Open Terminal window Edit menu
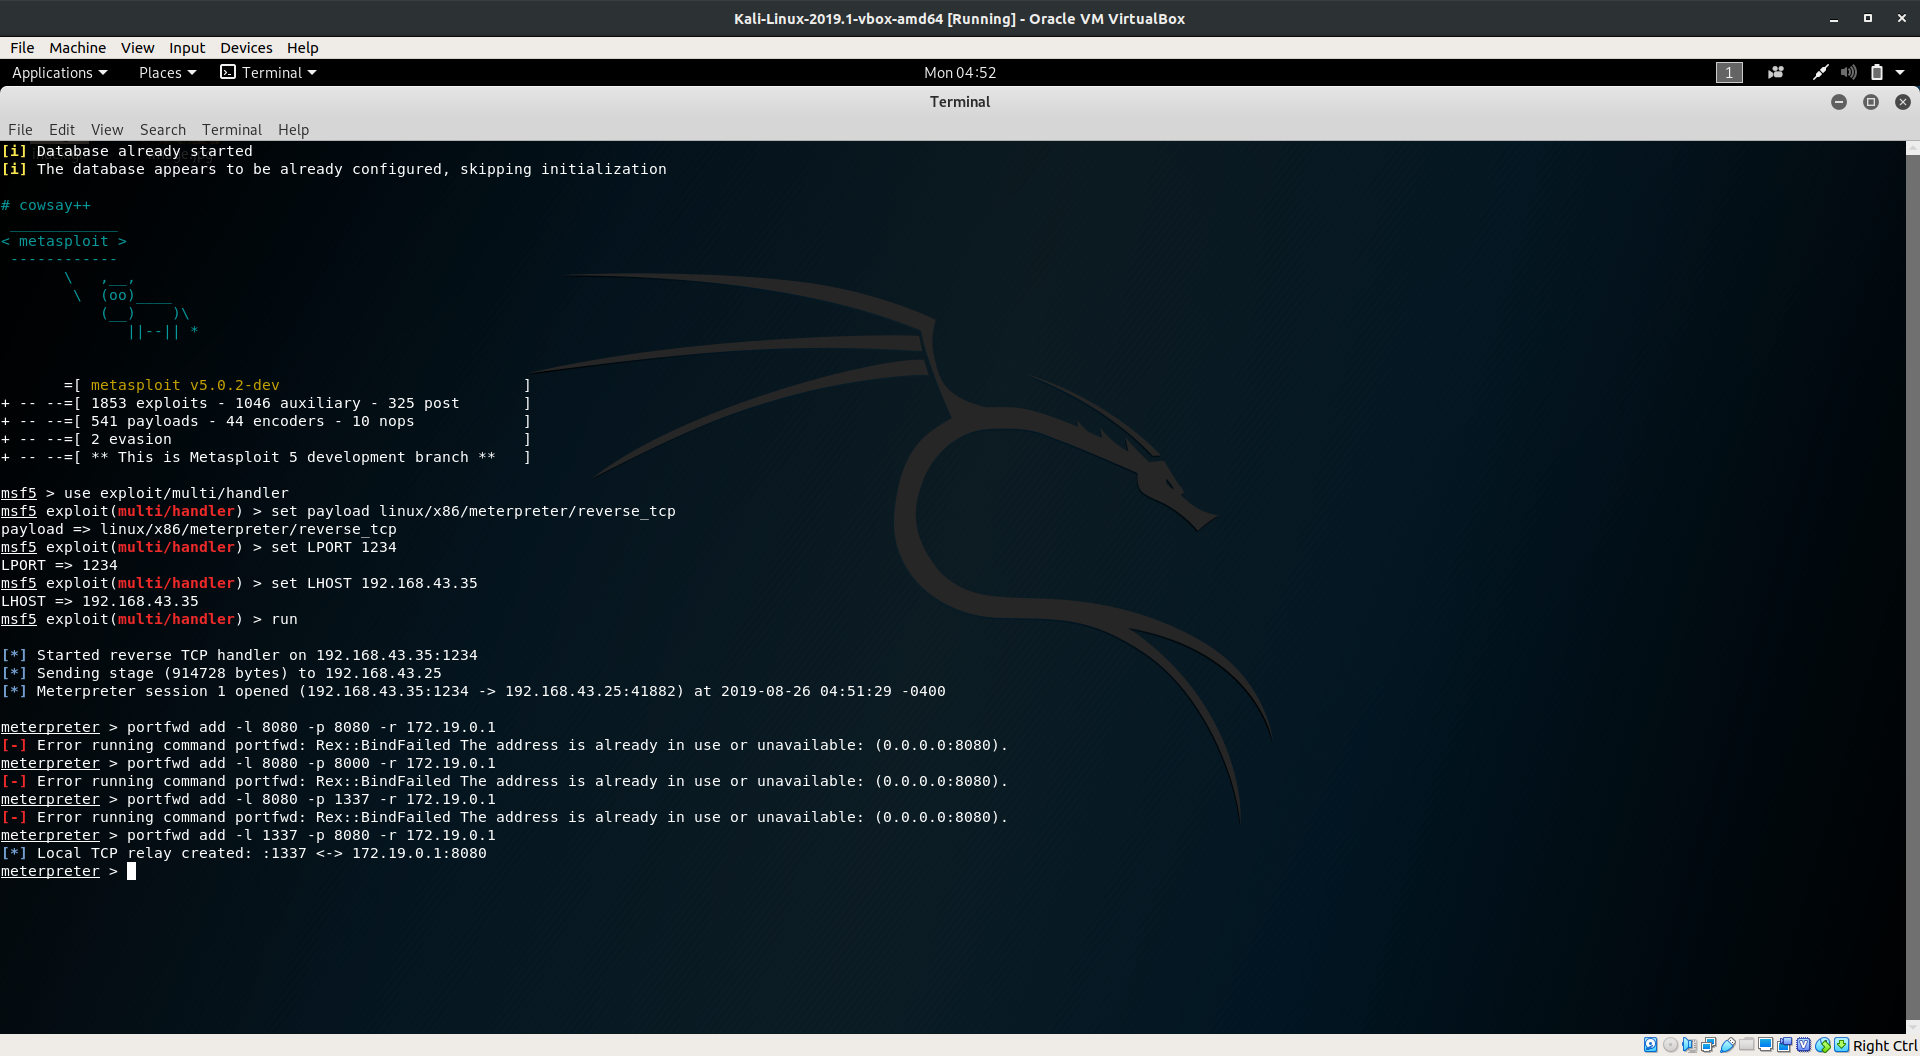This screenshot has width=1920, height=1056. click(62, 130)
